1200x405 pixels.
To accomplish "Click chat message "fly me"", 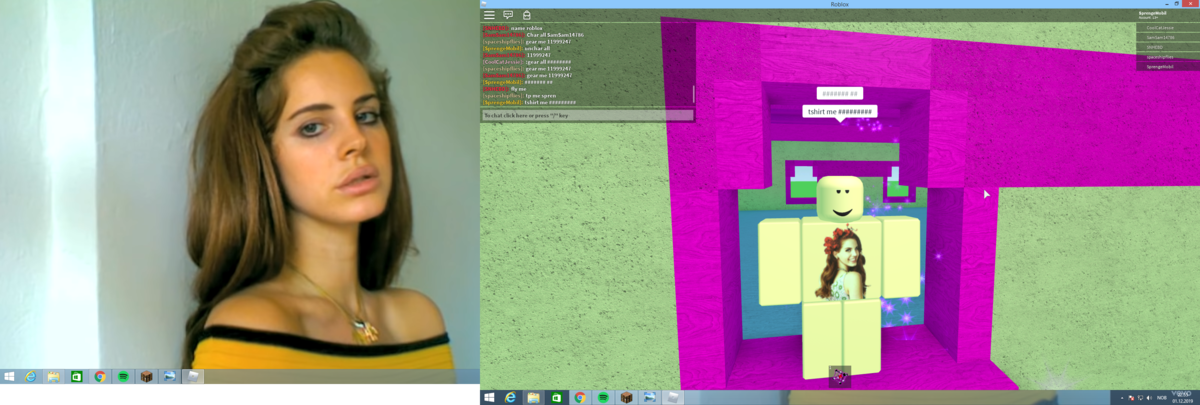I will pyautogui.click(x=518, y=89).
